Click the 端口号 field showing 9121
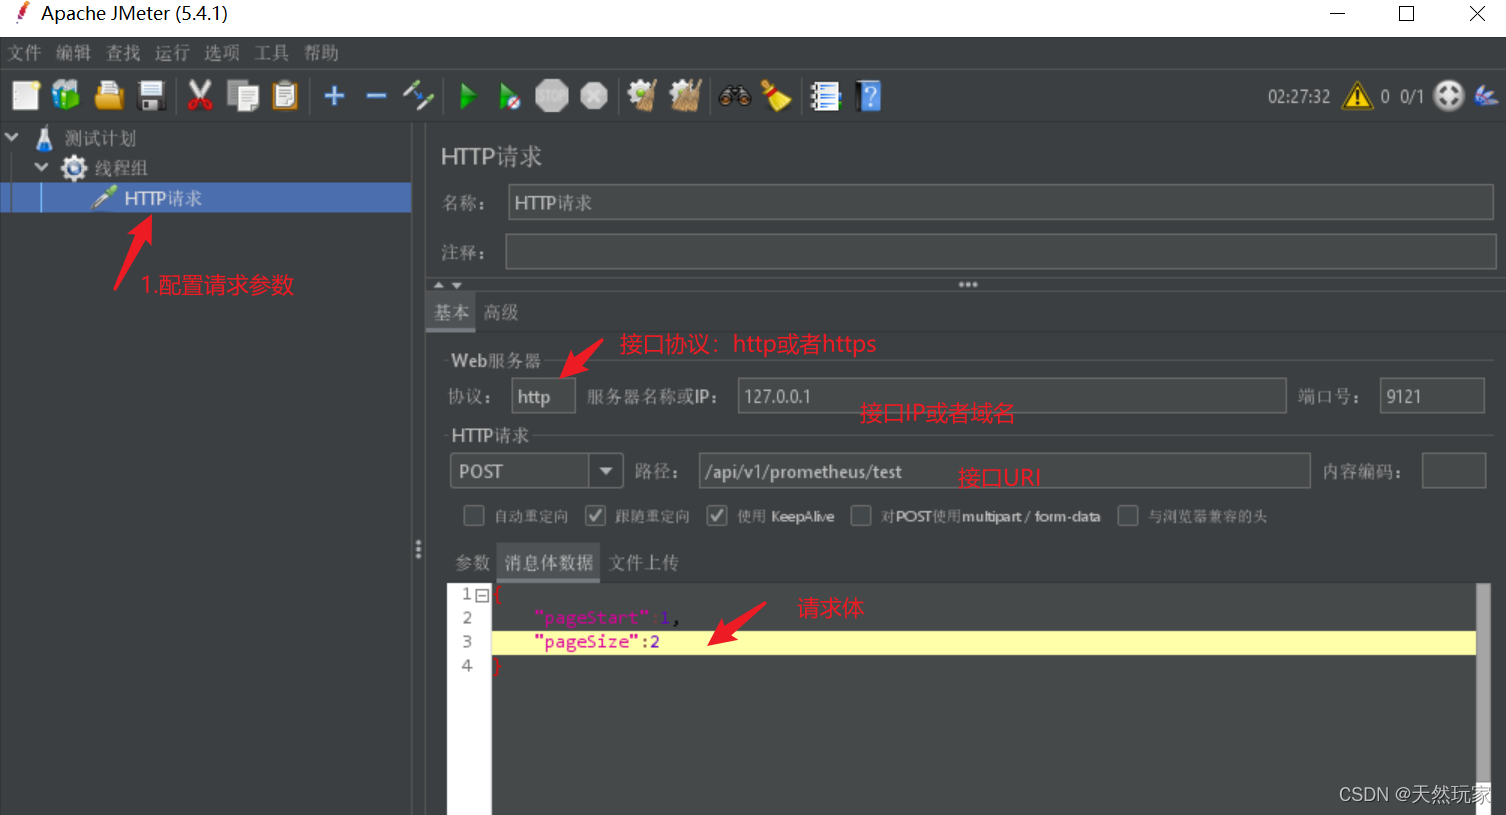Screen dimensions: 1506x815 click(x=1431, y=396)
